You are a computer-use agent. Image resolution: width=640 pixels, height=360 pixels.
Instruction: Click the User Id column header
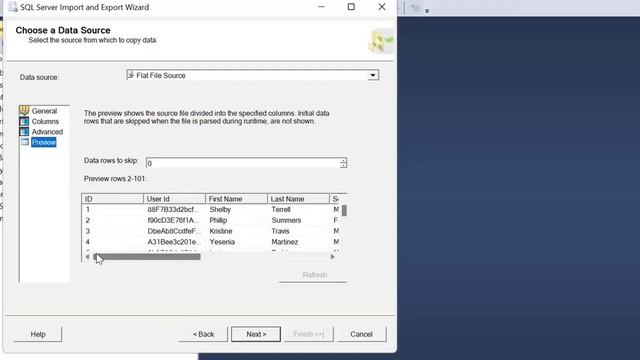174,199
